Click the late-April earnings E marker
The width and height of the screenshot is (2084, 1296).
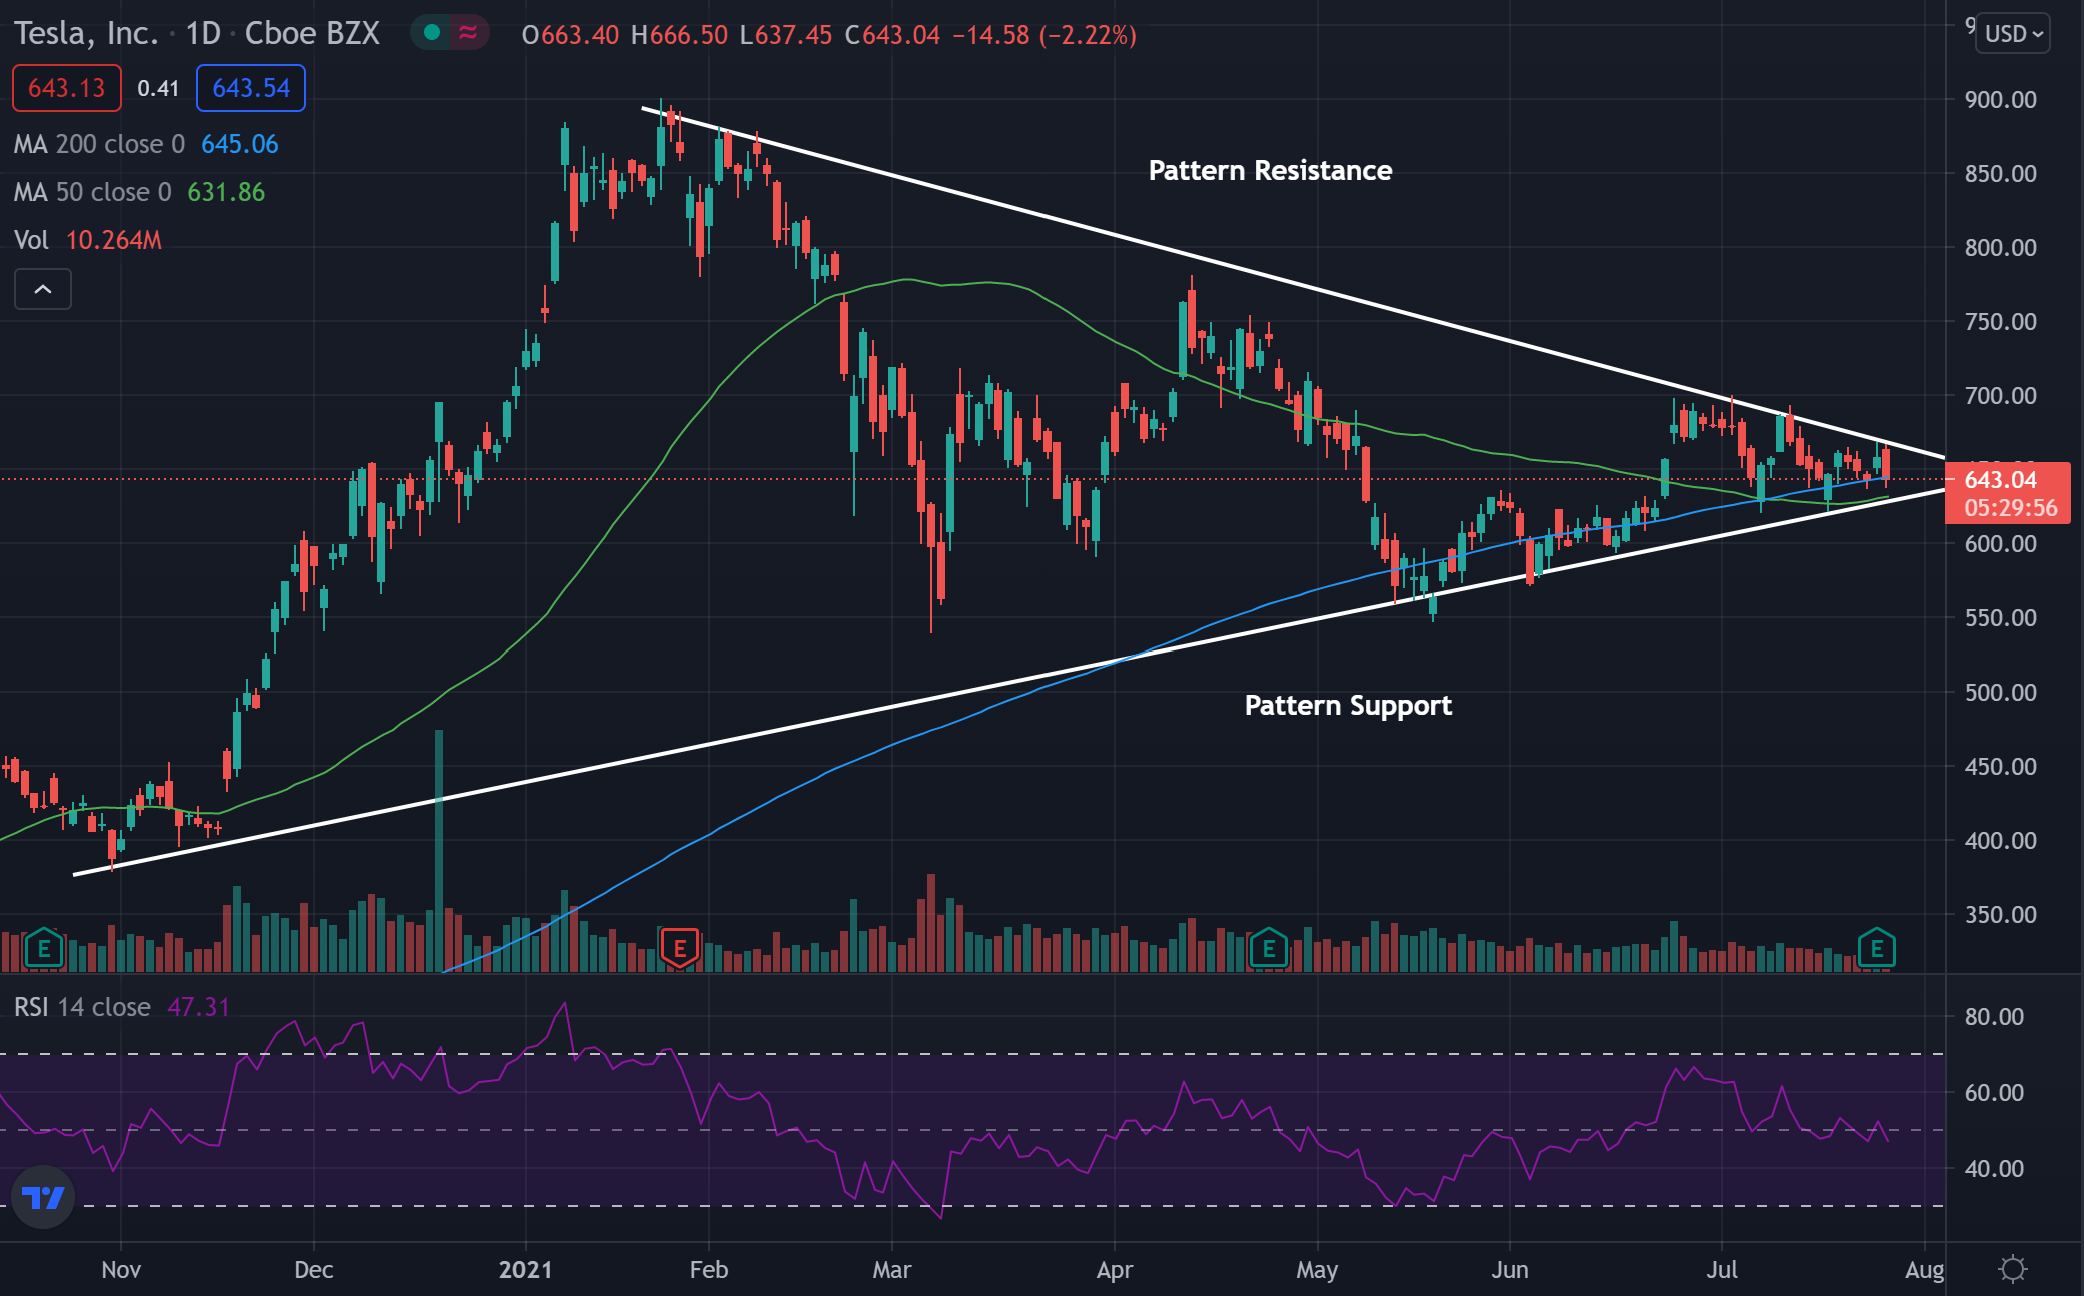click(1269, 948)
